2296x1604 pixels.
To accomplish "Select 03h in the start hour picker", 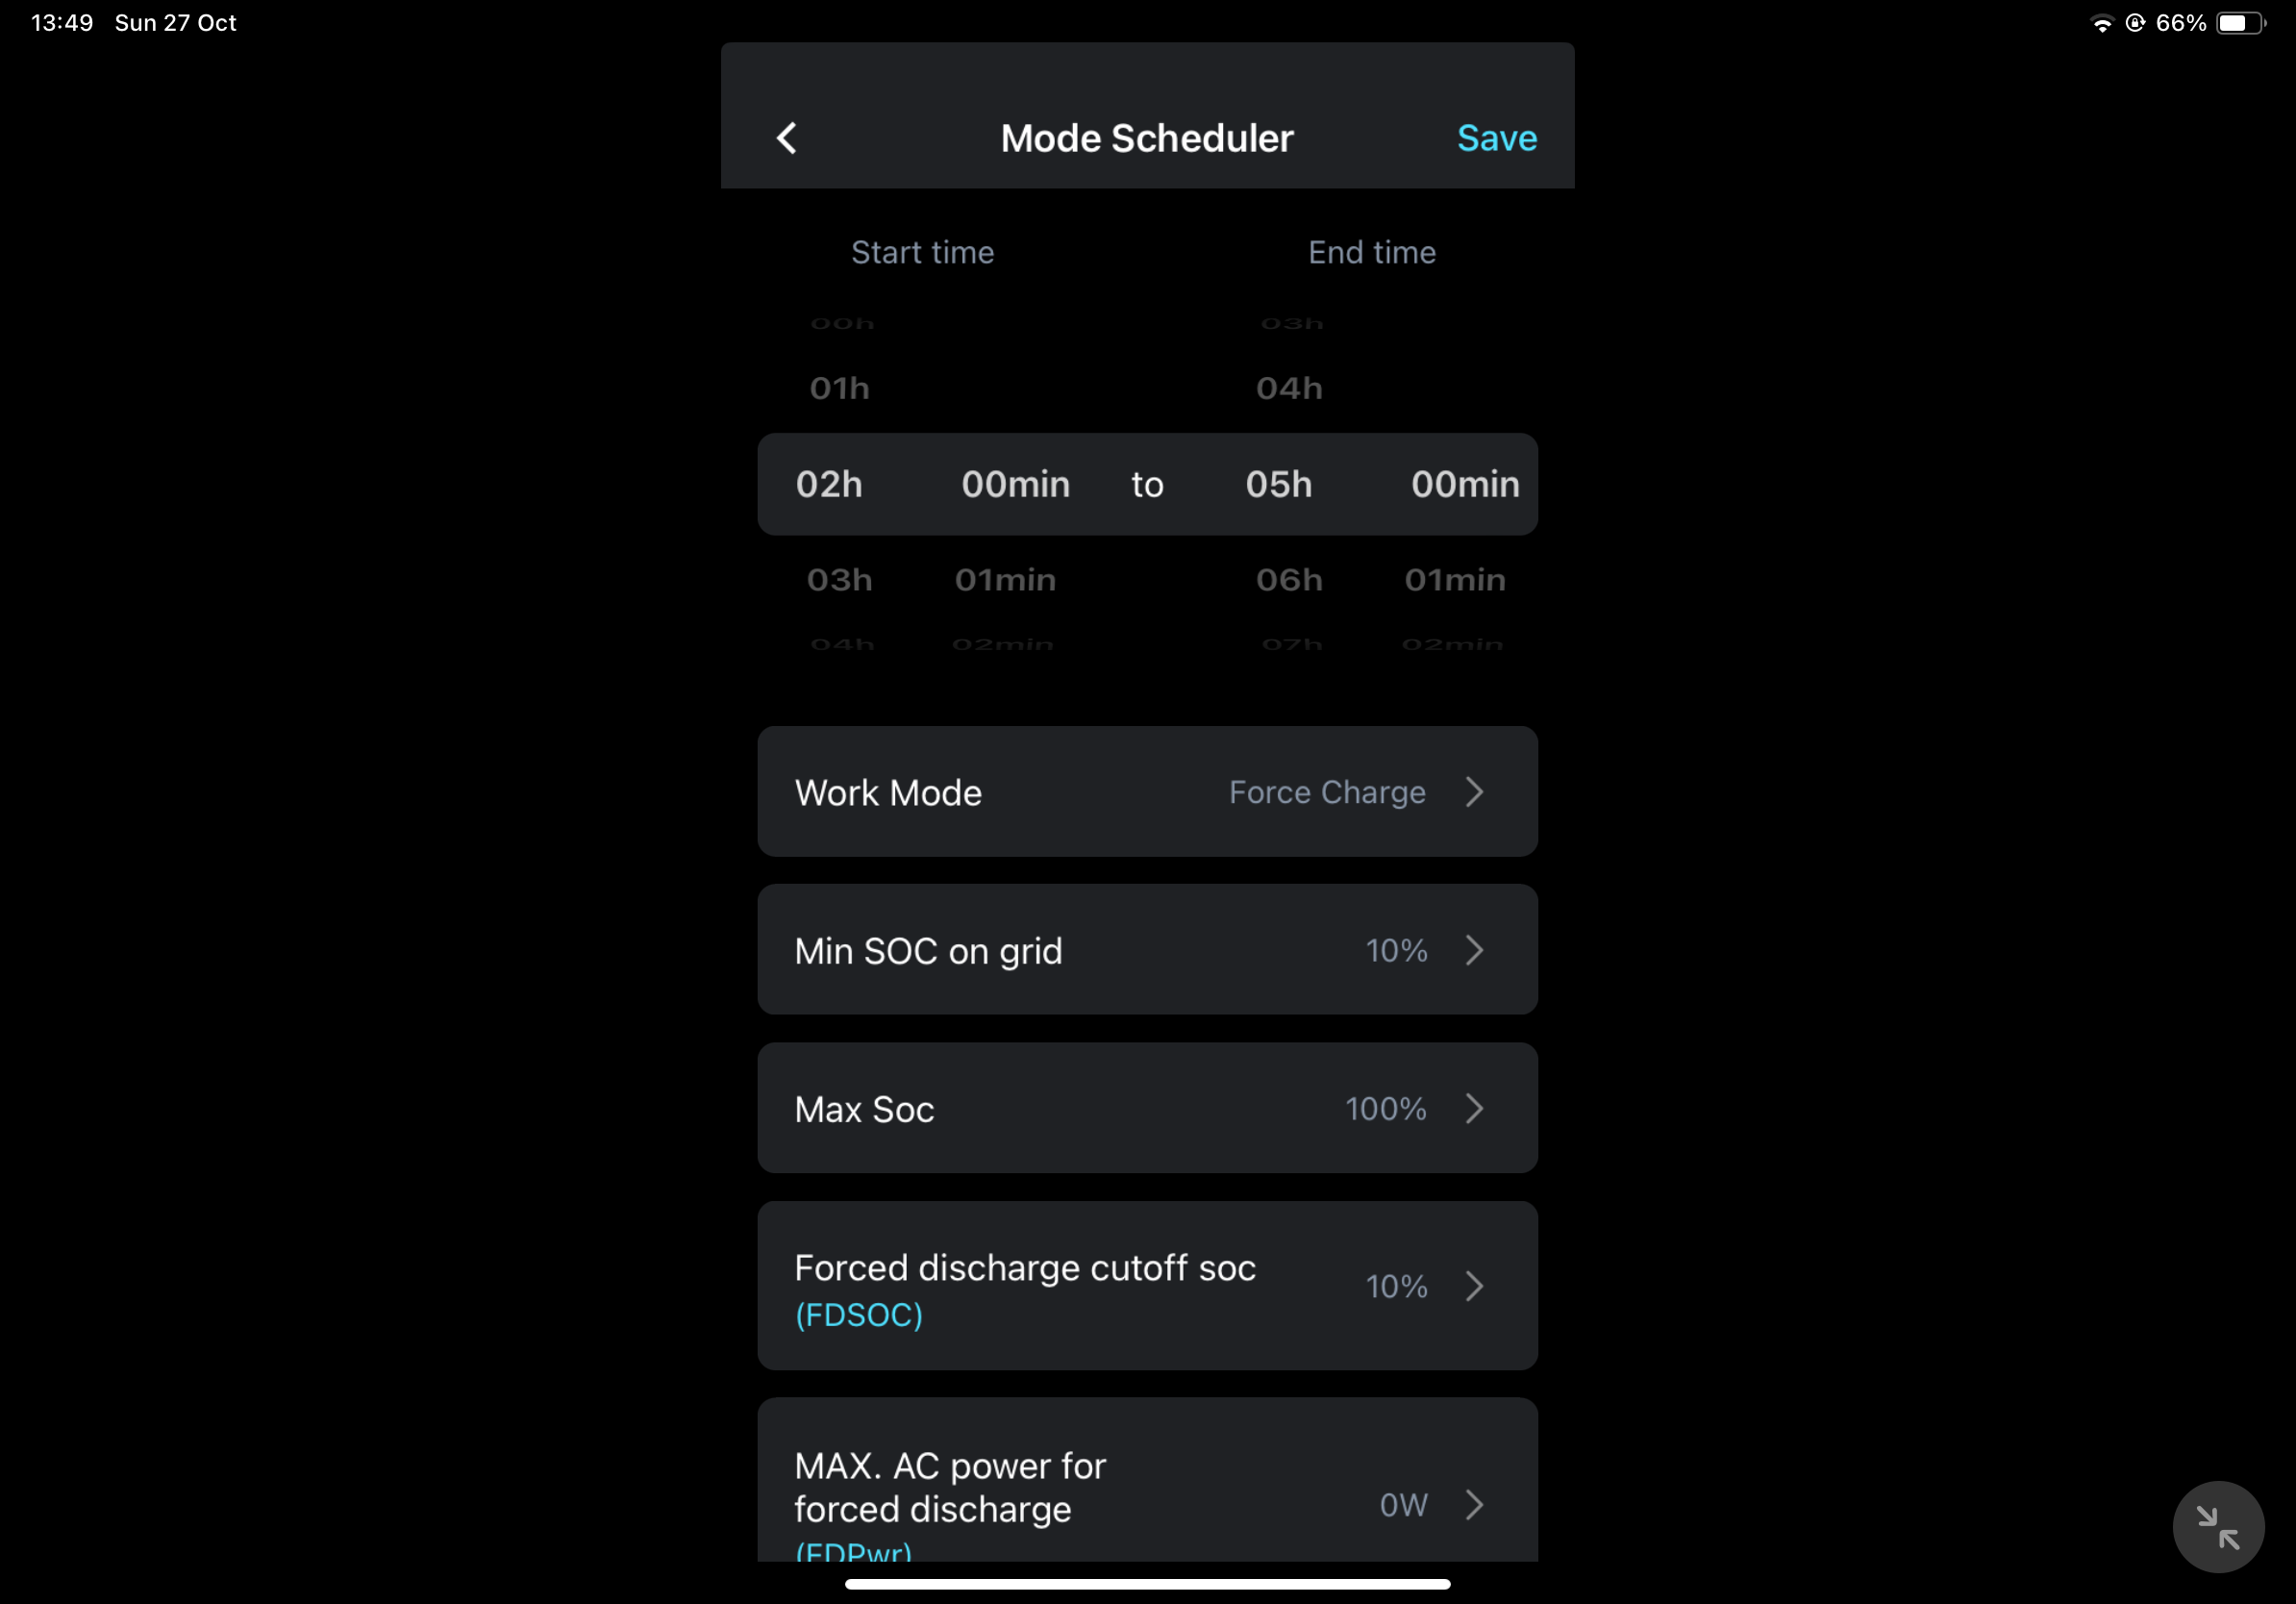I will point(839,580).
